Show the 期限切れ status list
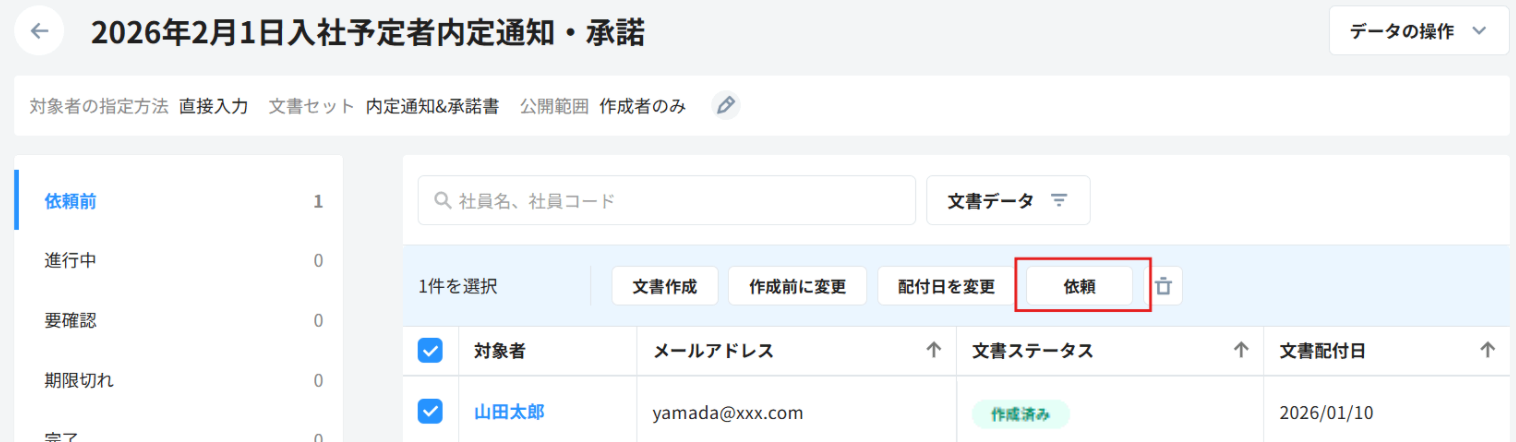 point(79,381)
